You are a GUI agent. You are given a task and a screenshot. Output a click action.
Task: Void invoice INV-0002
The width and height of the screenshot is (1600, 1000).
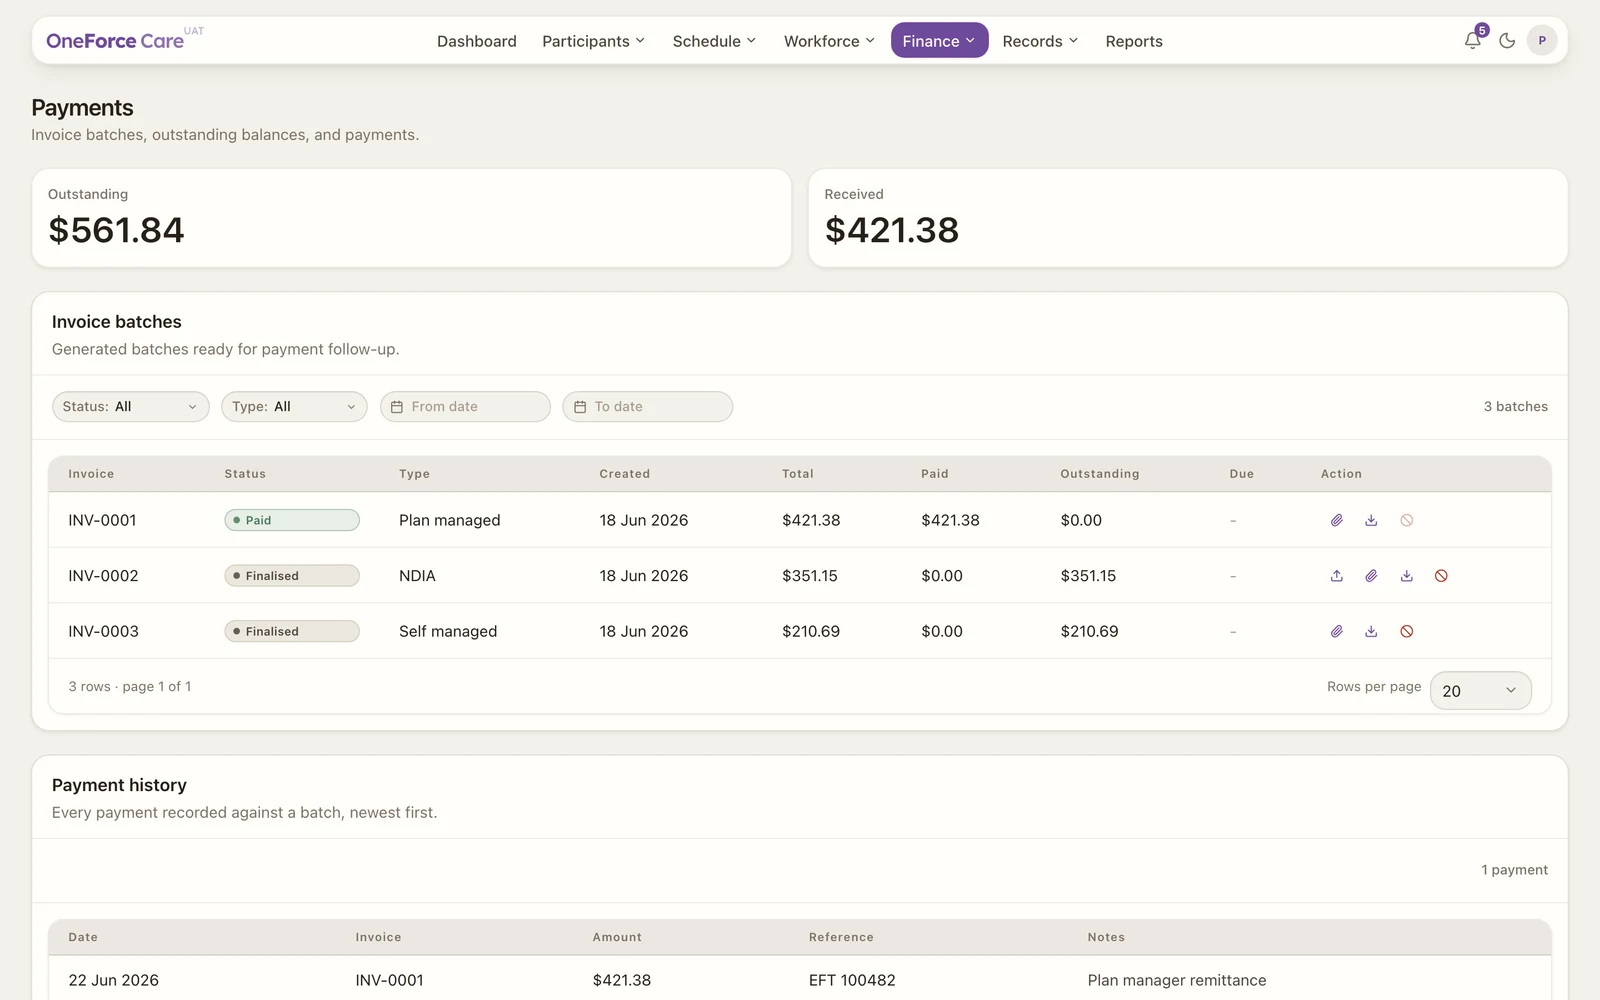1441,576
